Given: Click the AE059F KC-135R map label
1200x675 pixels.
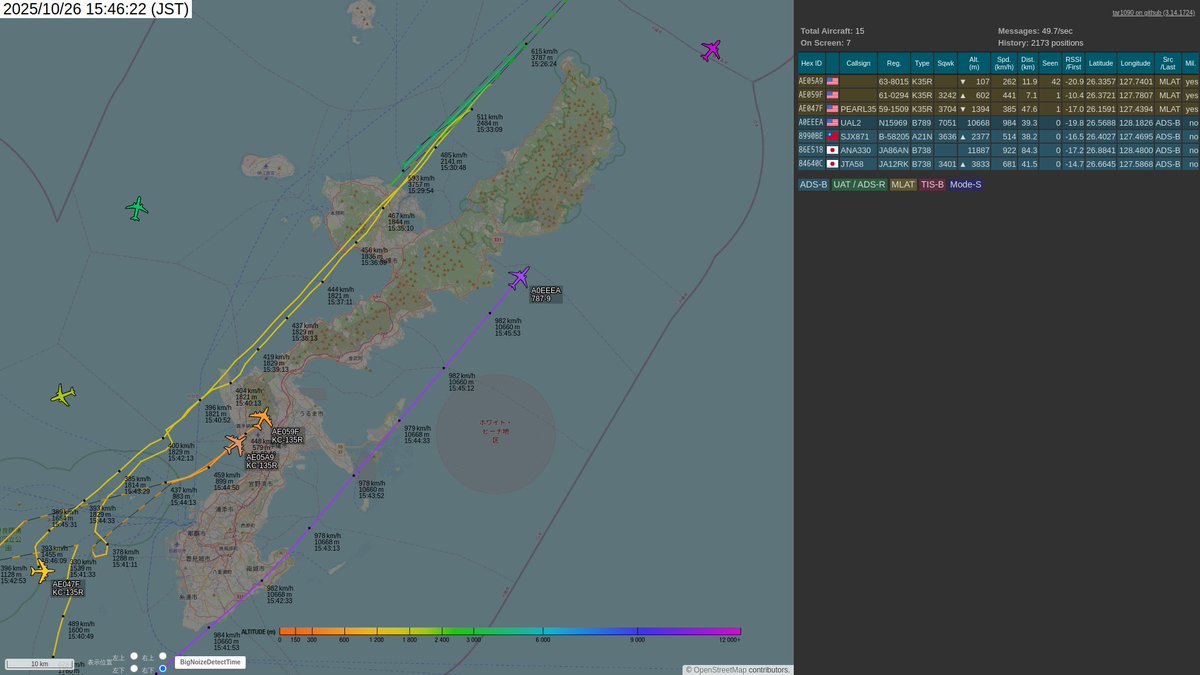Looking at the screenshot, I should click(x=287, y=436).
